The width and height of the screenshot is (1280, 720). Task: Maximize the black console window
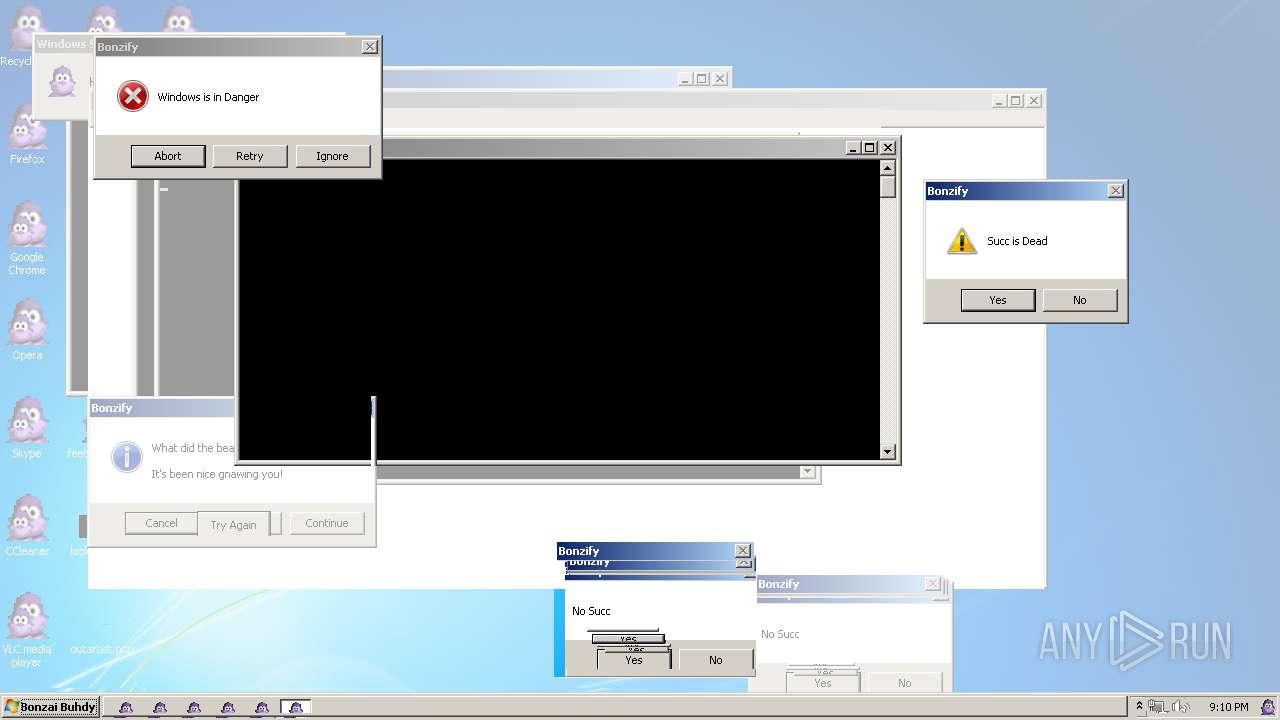(x=870, y=148)
